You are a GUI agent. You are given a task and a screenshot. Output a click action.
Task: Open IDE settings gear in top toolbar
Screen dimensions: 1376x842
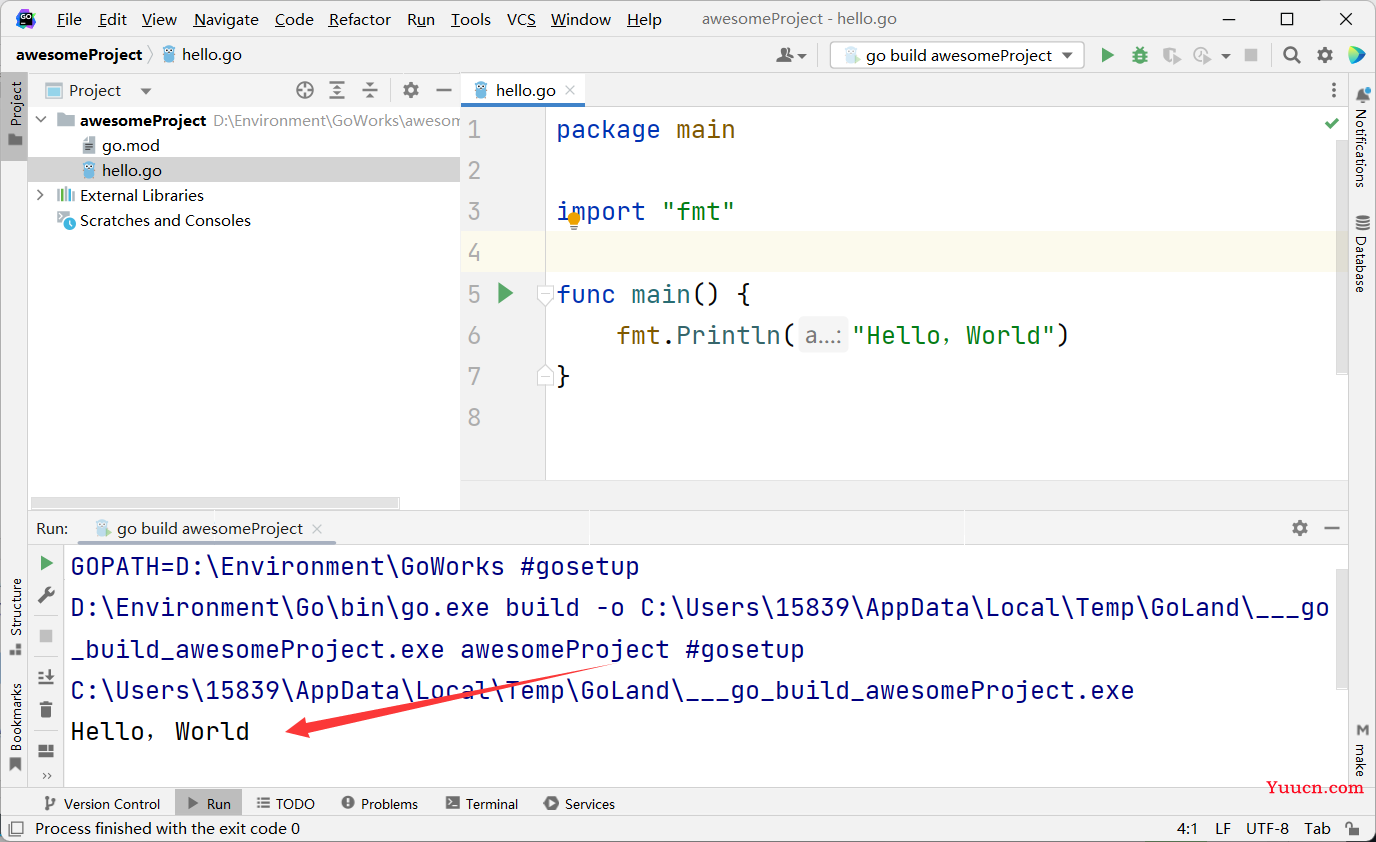1325,55
